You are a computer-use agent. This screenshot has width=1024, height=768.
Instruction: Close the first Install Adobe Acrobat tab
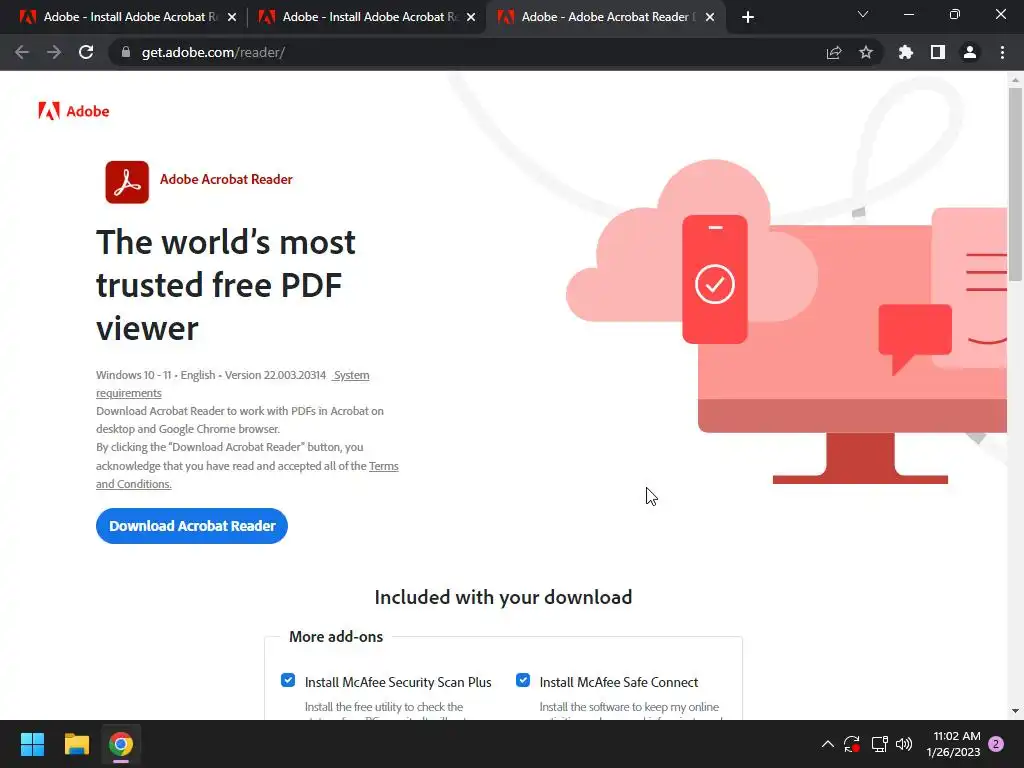(232, 17)
